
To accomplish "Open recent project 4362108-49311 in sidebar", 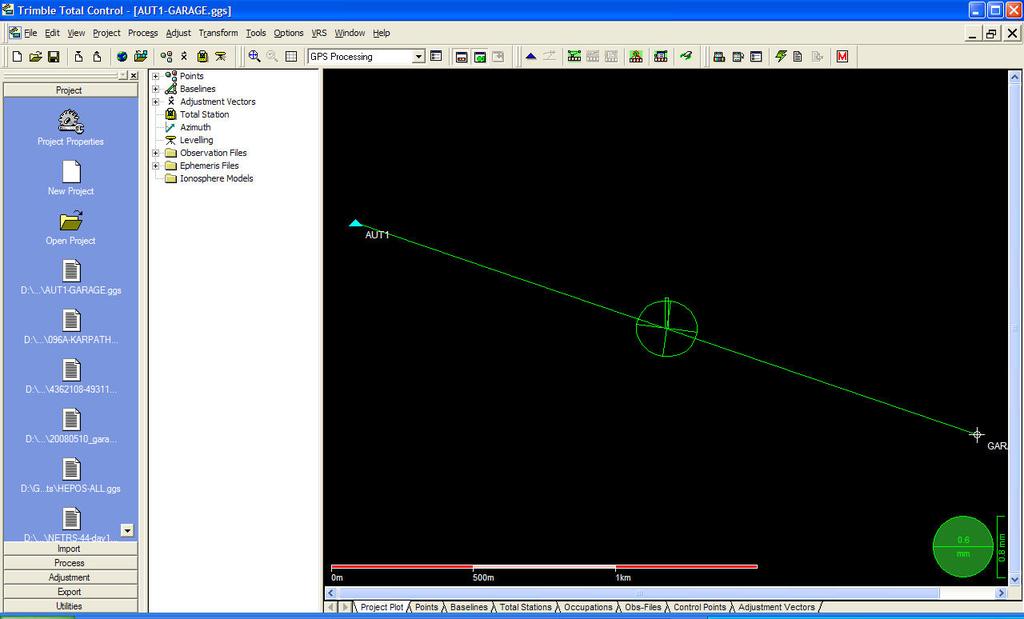I will [71, 376].
